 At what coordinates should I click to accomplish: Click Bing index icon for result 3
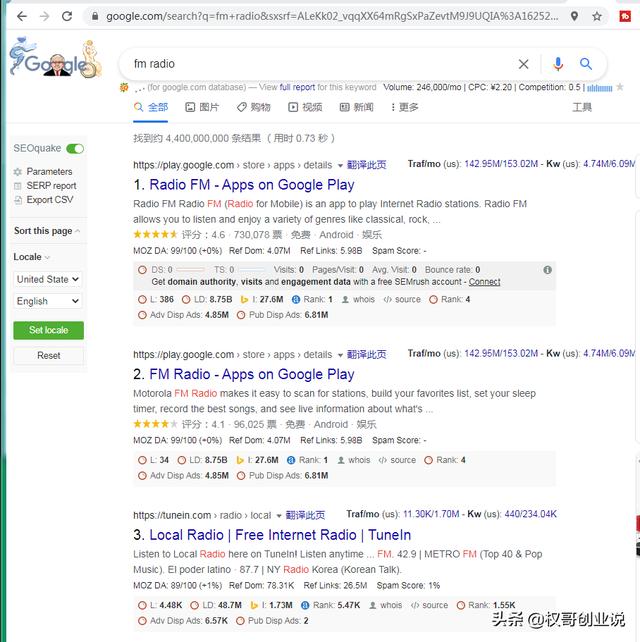click(254, 605)
